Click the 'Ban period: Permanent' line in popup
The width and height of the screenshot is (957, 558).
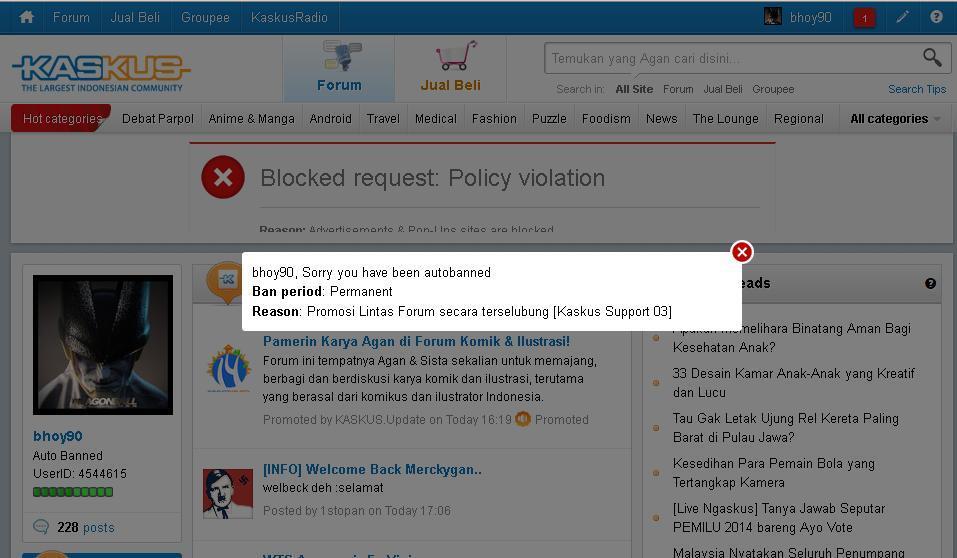(x=322, y=292)
